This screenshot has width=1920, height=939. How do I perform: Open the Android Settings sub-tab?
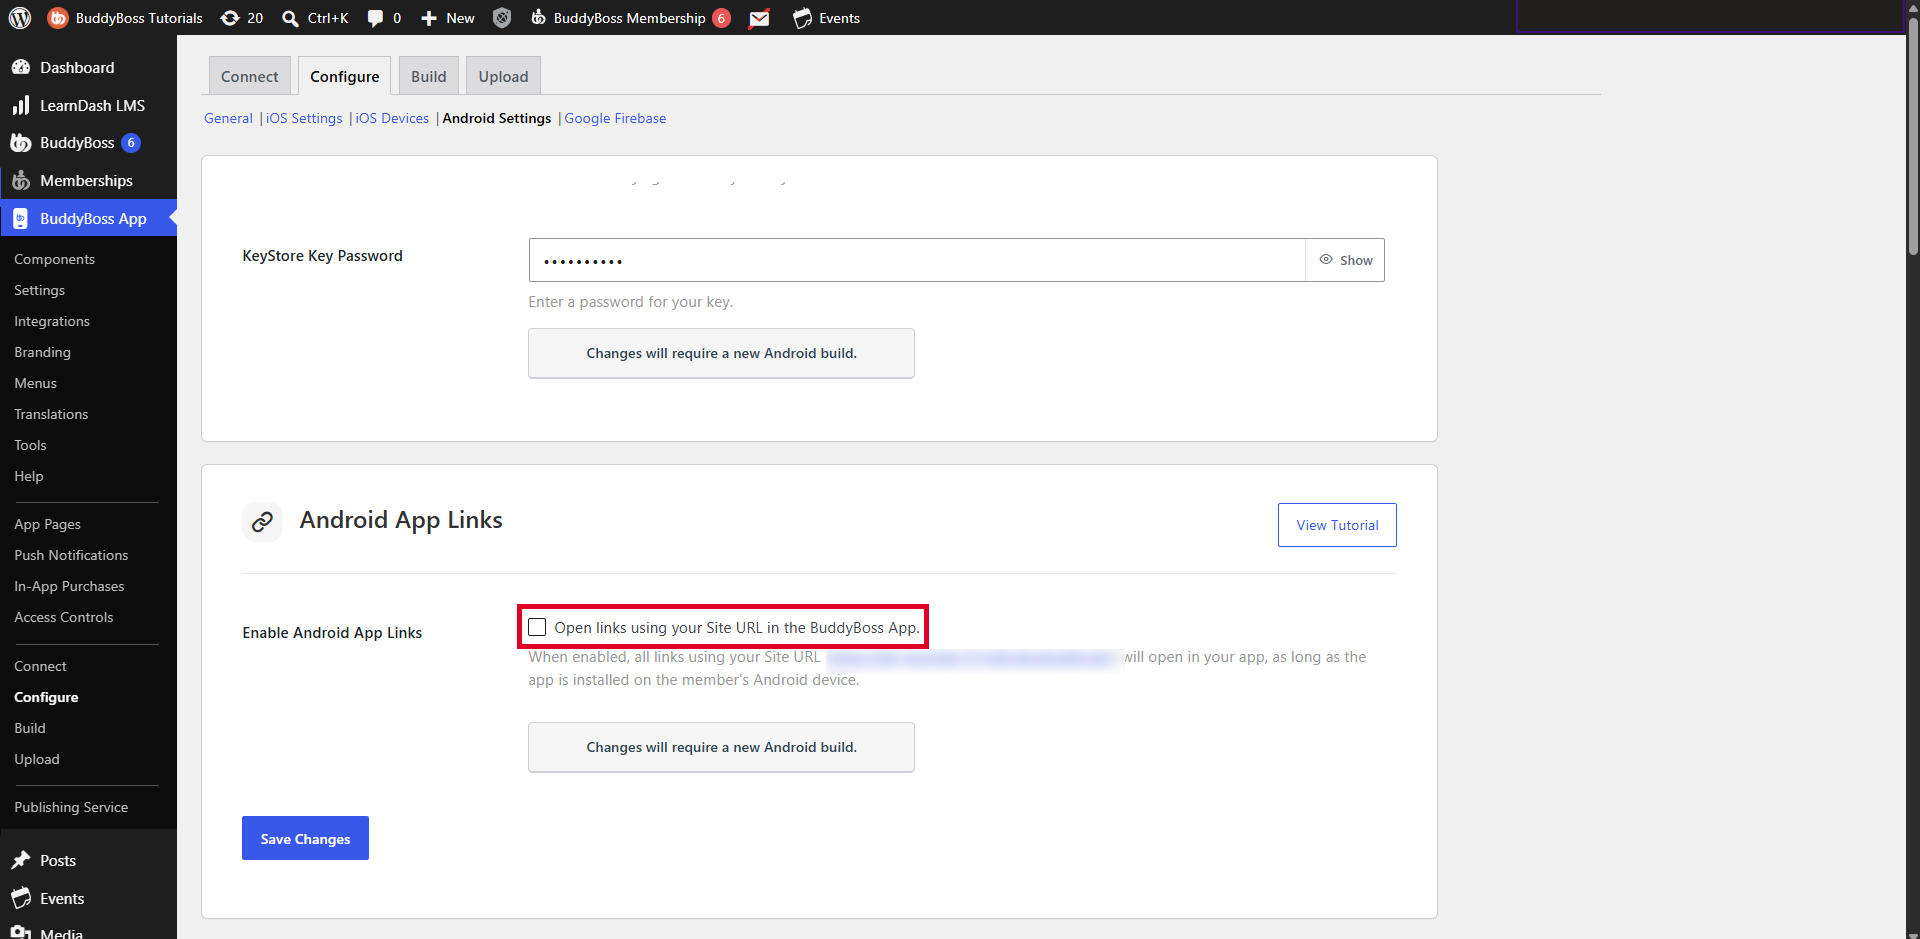point(497,118)
